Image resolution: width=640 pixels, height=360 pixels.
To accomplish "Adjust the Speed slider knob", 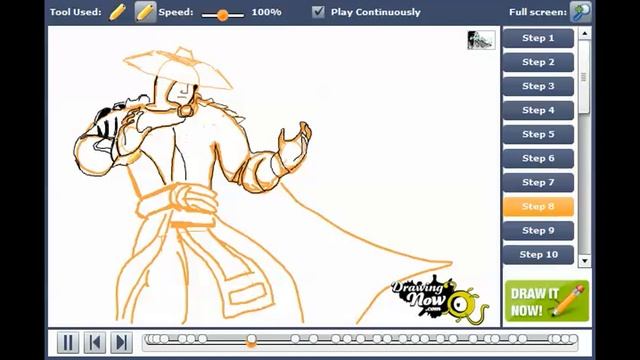I will [222, 15].
